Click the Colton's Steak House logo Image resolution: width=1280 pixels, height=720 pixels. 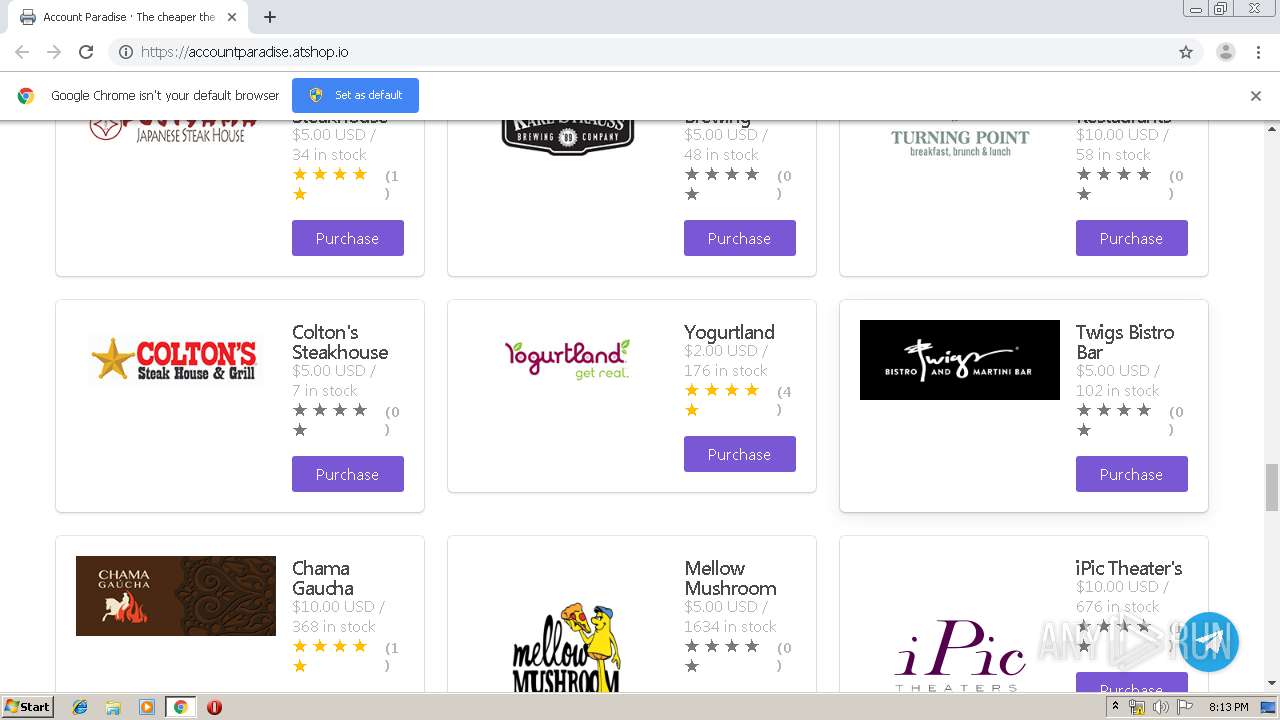174,360
